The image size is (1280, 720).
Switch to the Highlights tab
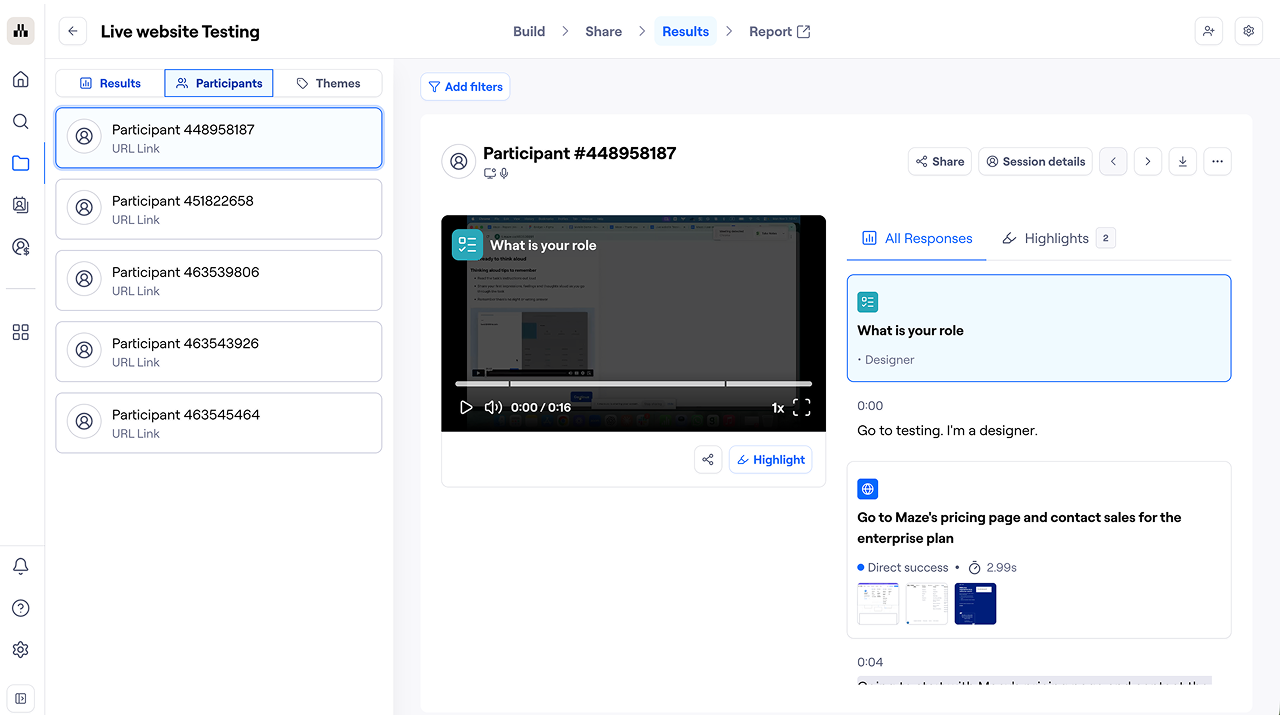1056,238
